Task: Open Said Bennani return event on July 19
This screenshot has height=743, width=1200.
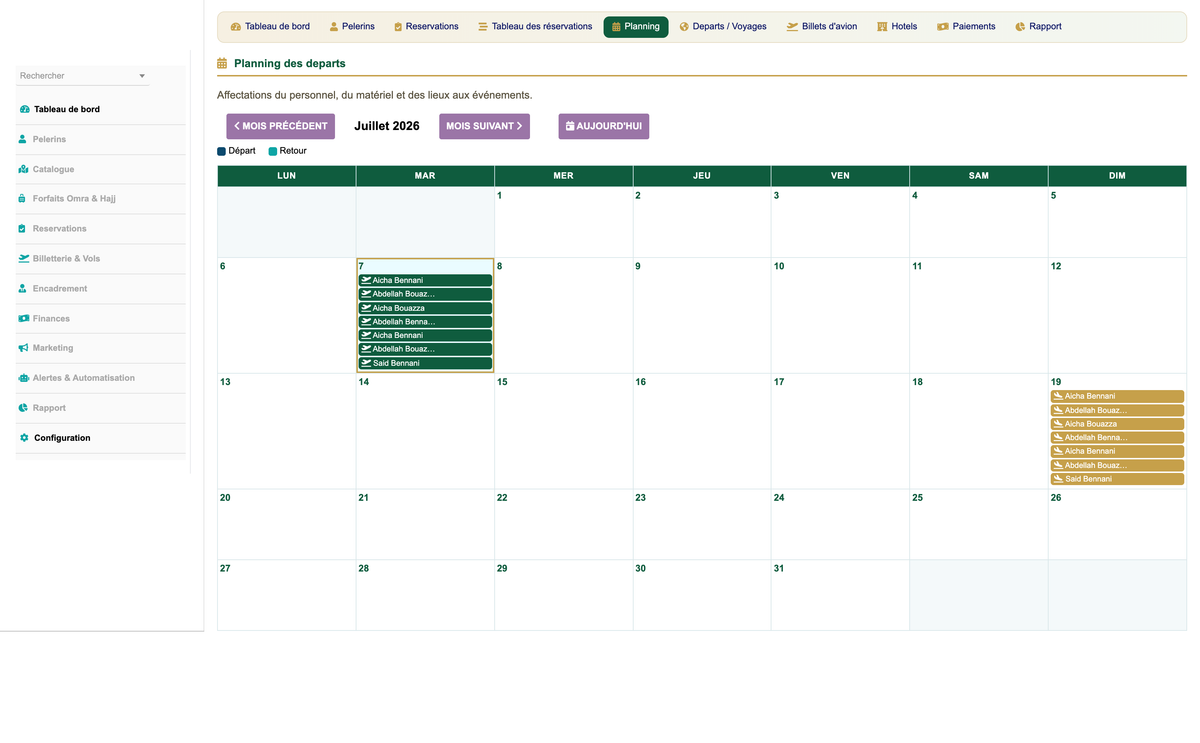Action: tap(1117, 479)
